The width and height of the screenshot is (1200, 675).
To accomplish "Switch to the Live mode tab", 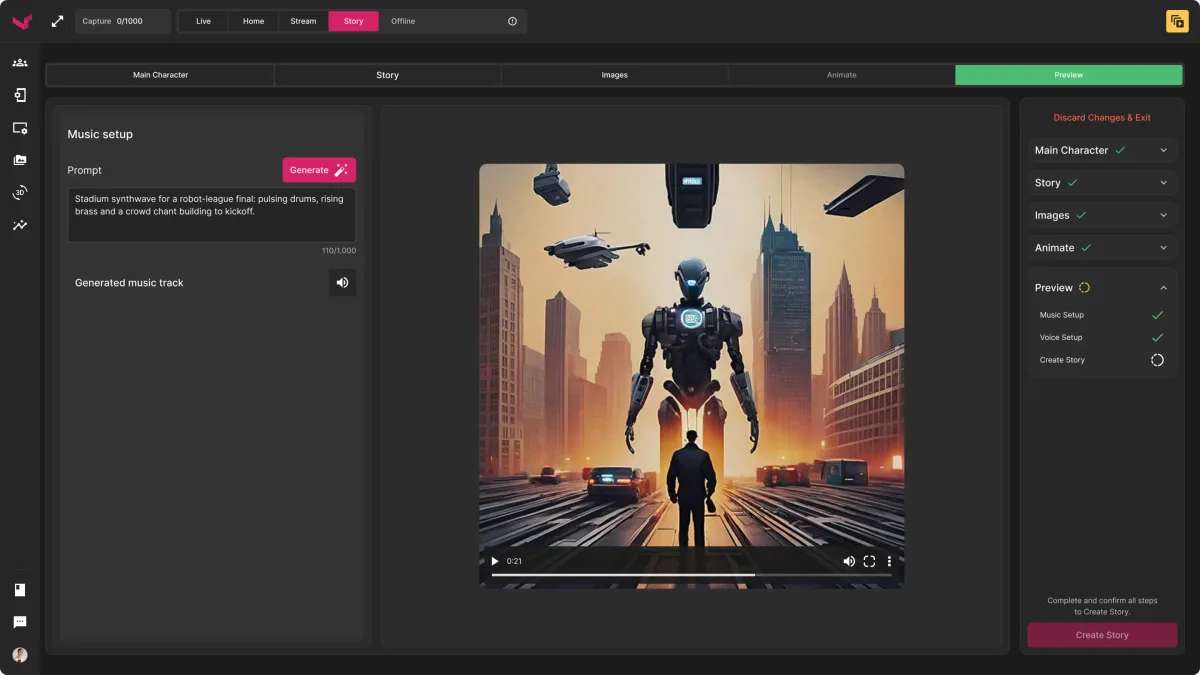I will (x=203, y=21).
